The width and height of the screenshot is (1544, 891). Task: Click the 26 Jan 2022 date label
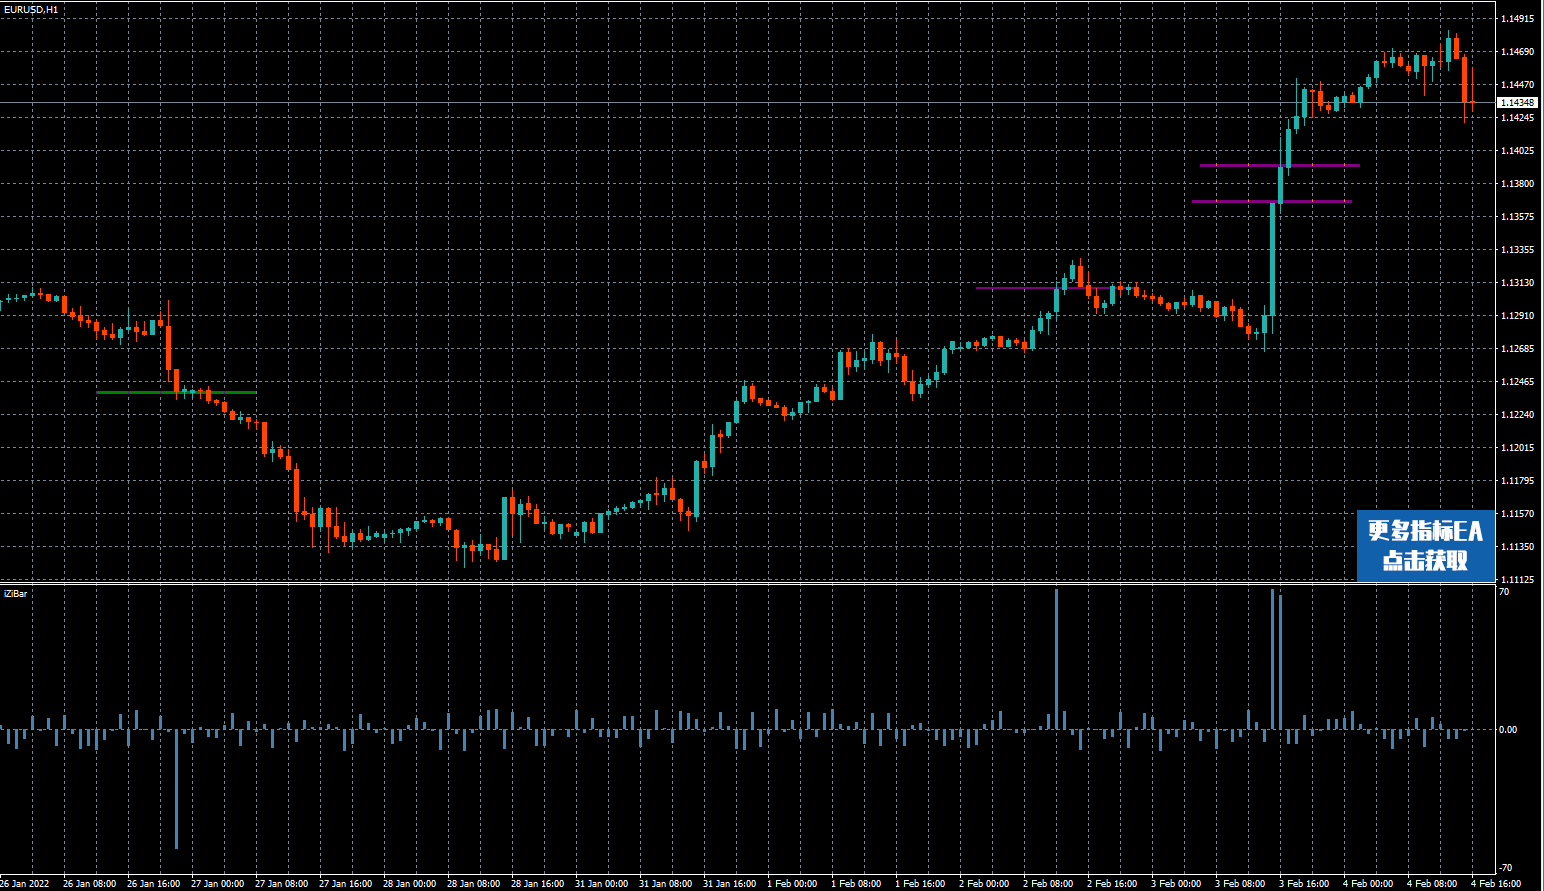26,884
